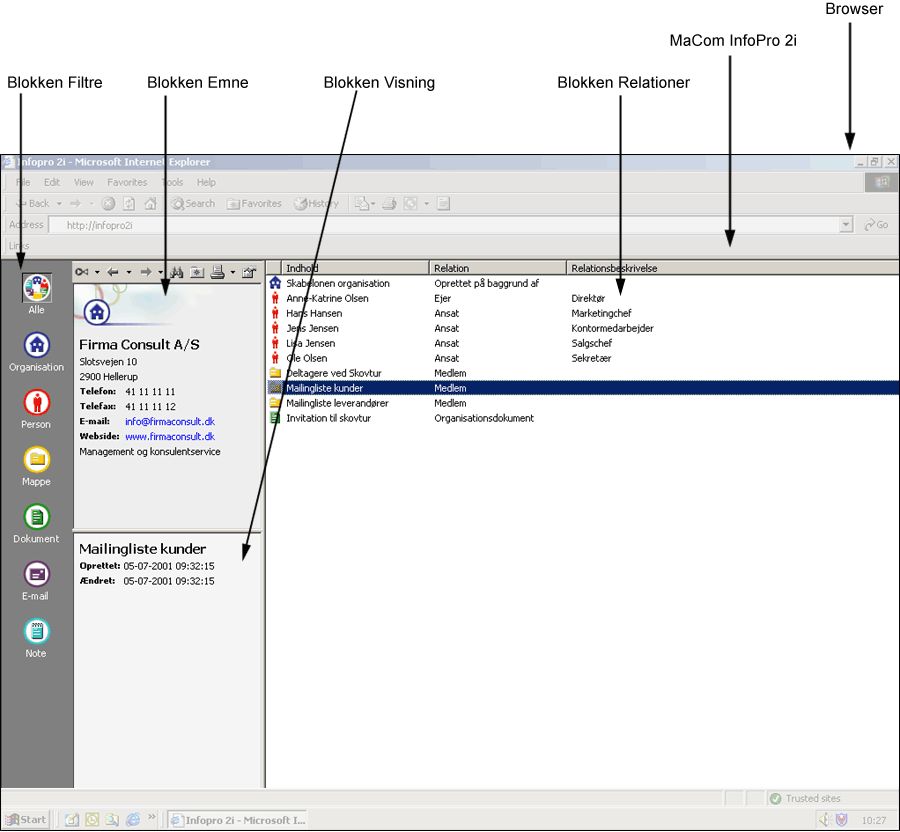Go back using the InfoPro left arrow
This screenshot has height=832, width=900.
click(x=113, y=272)
